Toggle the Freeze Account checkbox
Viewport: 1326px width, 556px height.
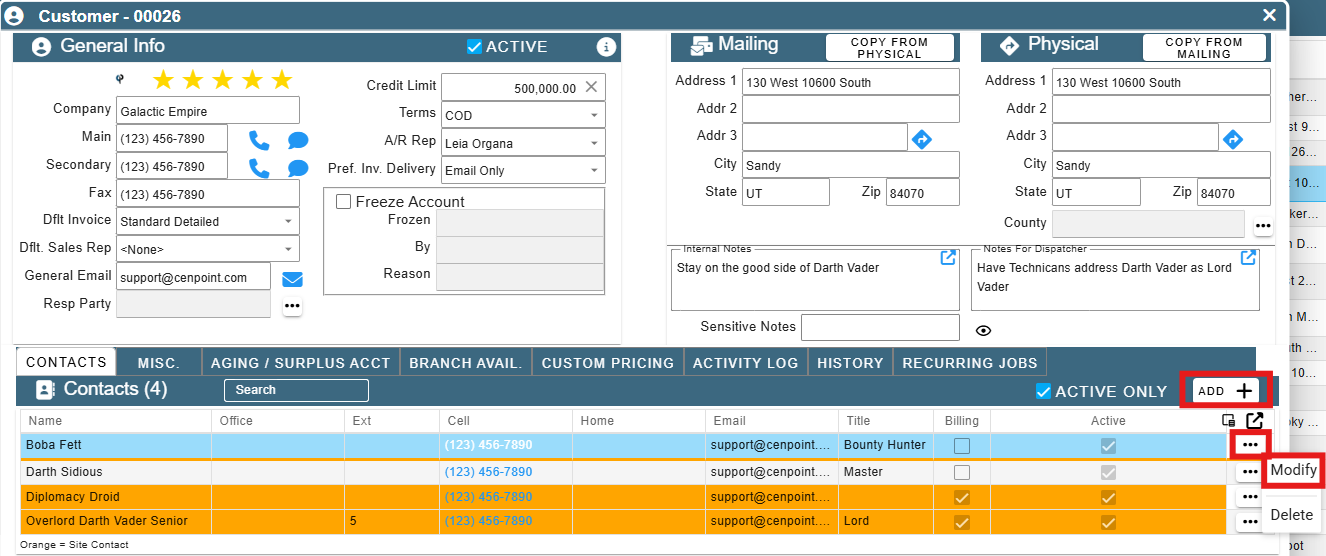(x=343, y=202)
